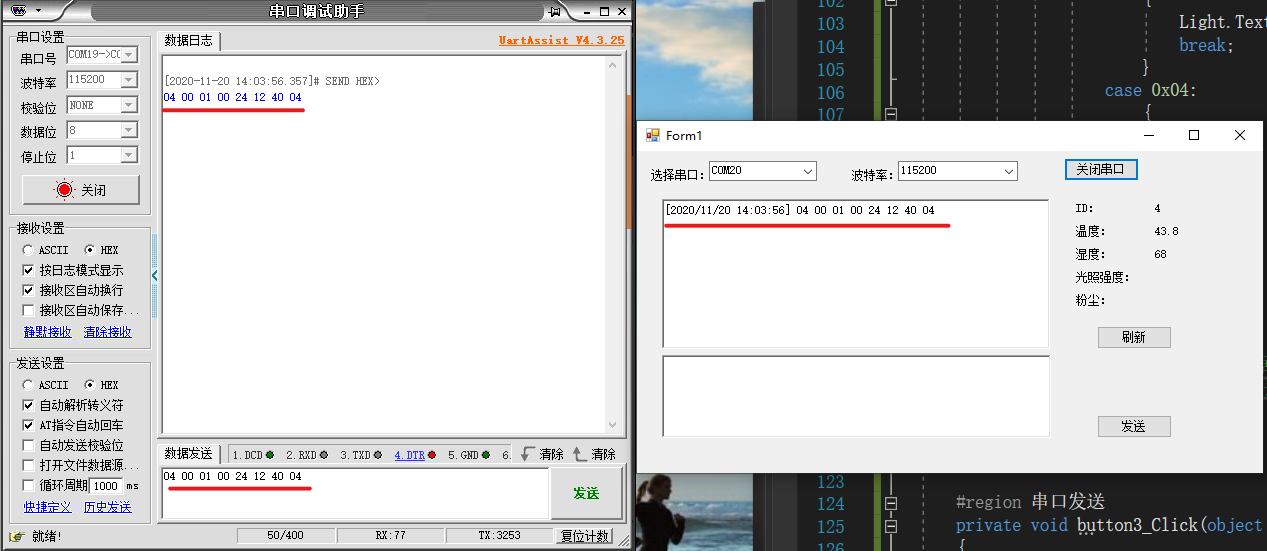Click the 清除接收 link
This screenshot has height=551, width=1267.
(108, 332)
